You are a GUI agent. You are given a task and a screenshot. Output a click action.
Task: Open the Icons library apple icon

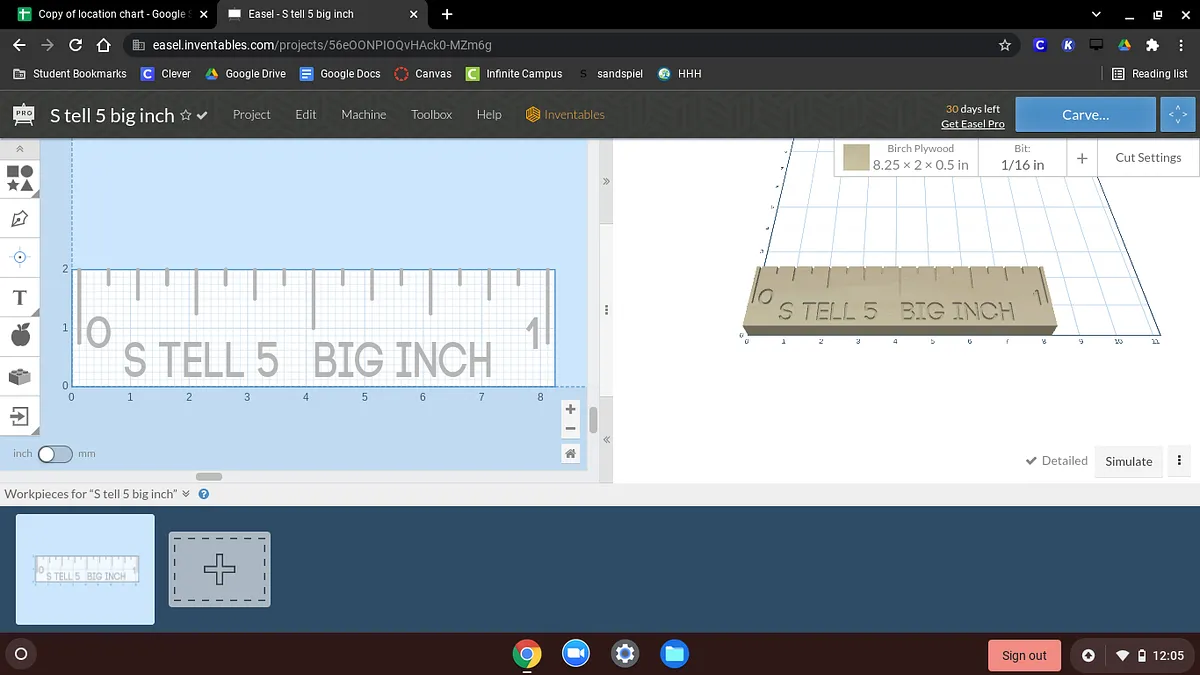tap(20, 337)
